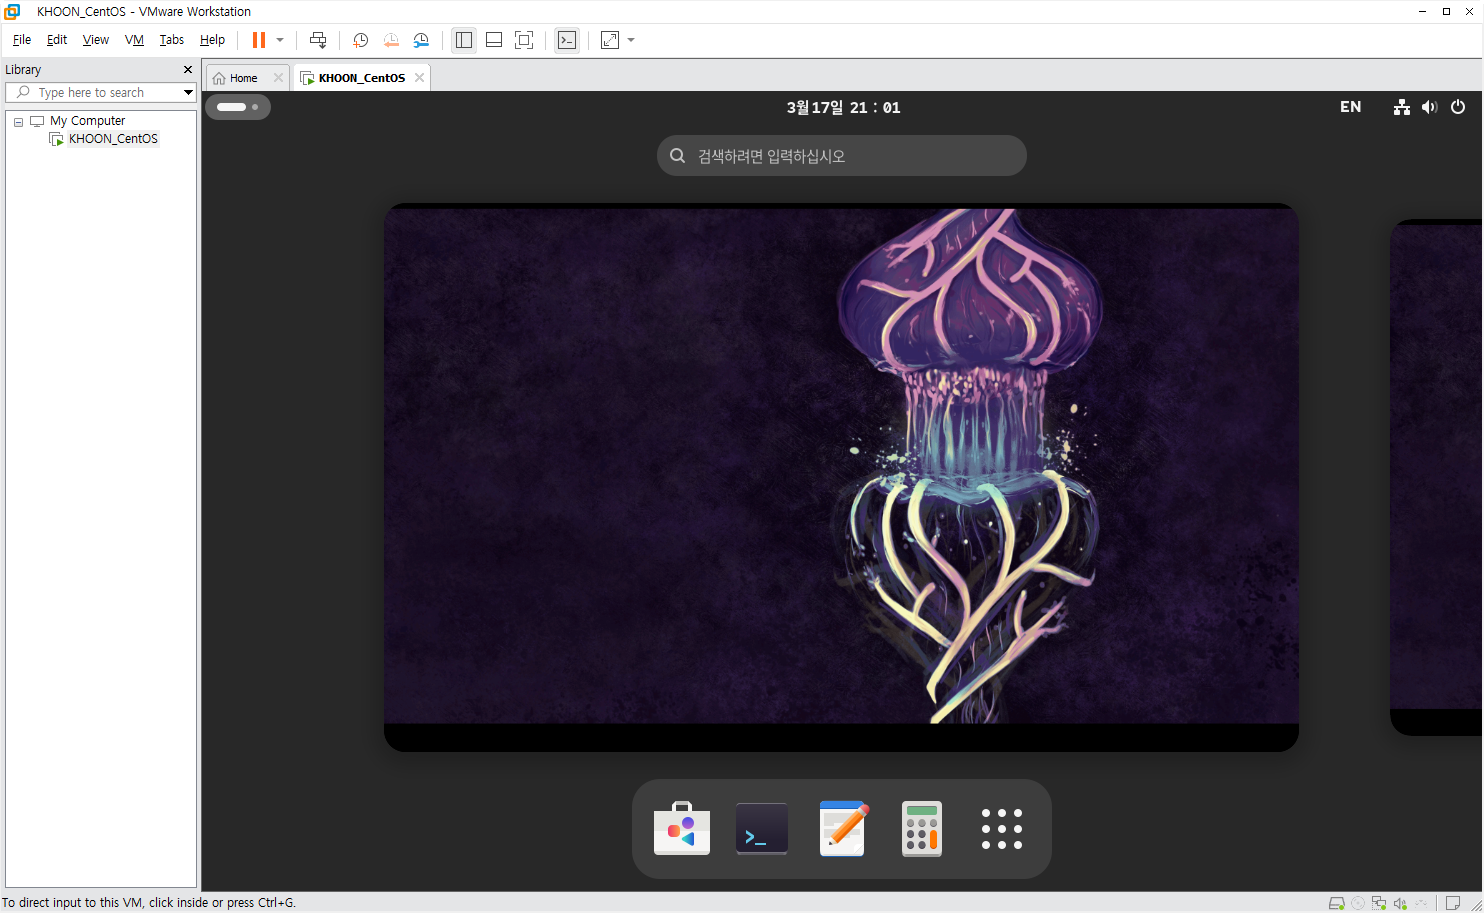The height and width of the screenshot is (913, 1484).
Task: Open the GNOME clock and calendar
Action: tap(843, 107)
